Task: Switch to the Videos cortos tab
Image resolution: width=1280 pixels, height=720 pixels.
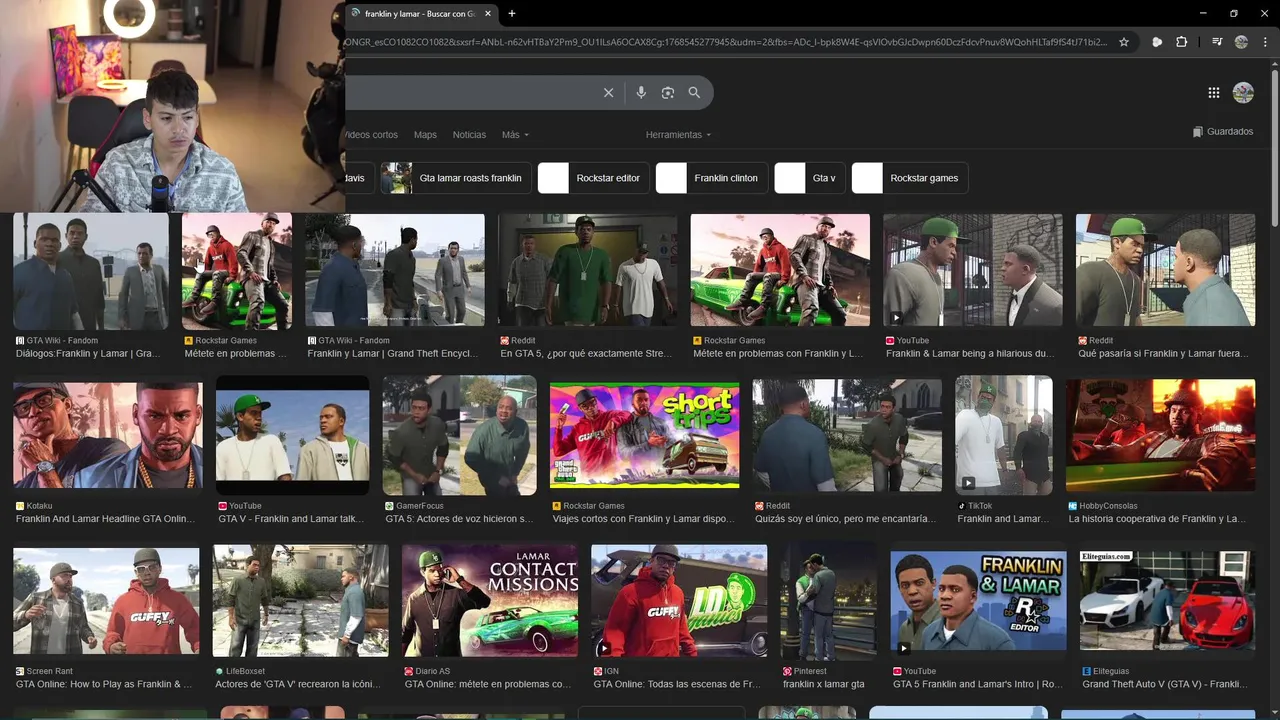Action: [371, 135]
